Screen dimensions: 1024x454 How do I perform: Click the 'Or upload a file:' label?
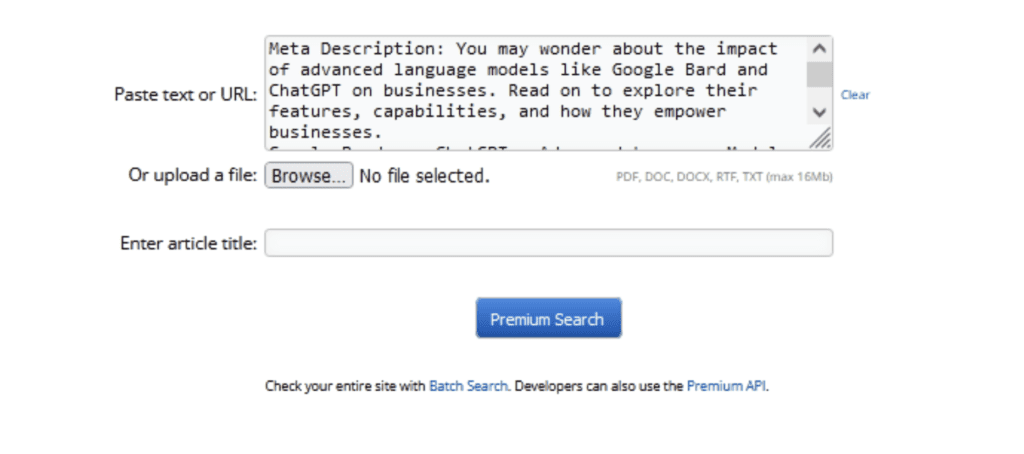point(193,176)
